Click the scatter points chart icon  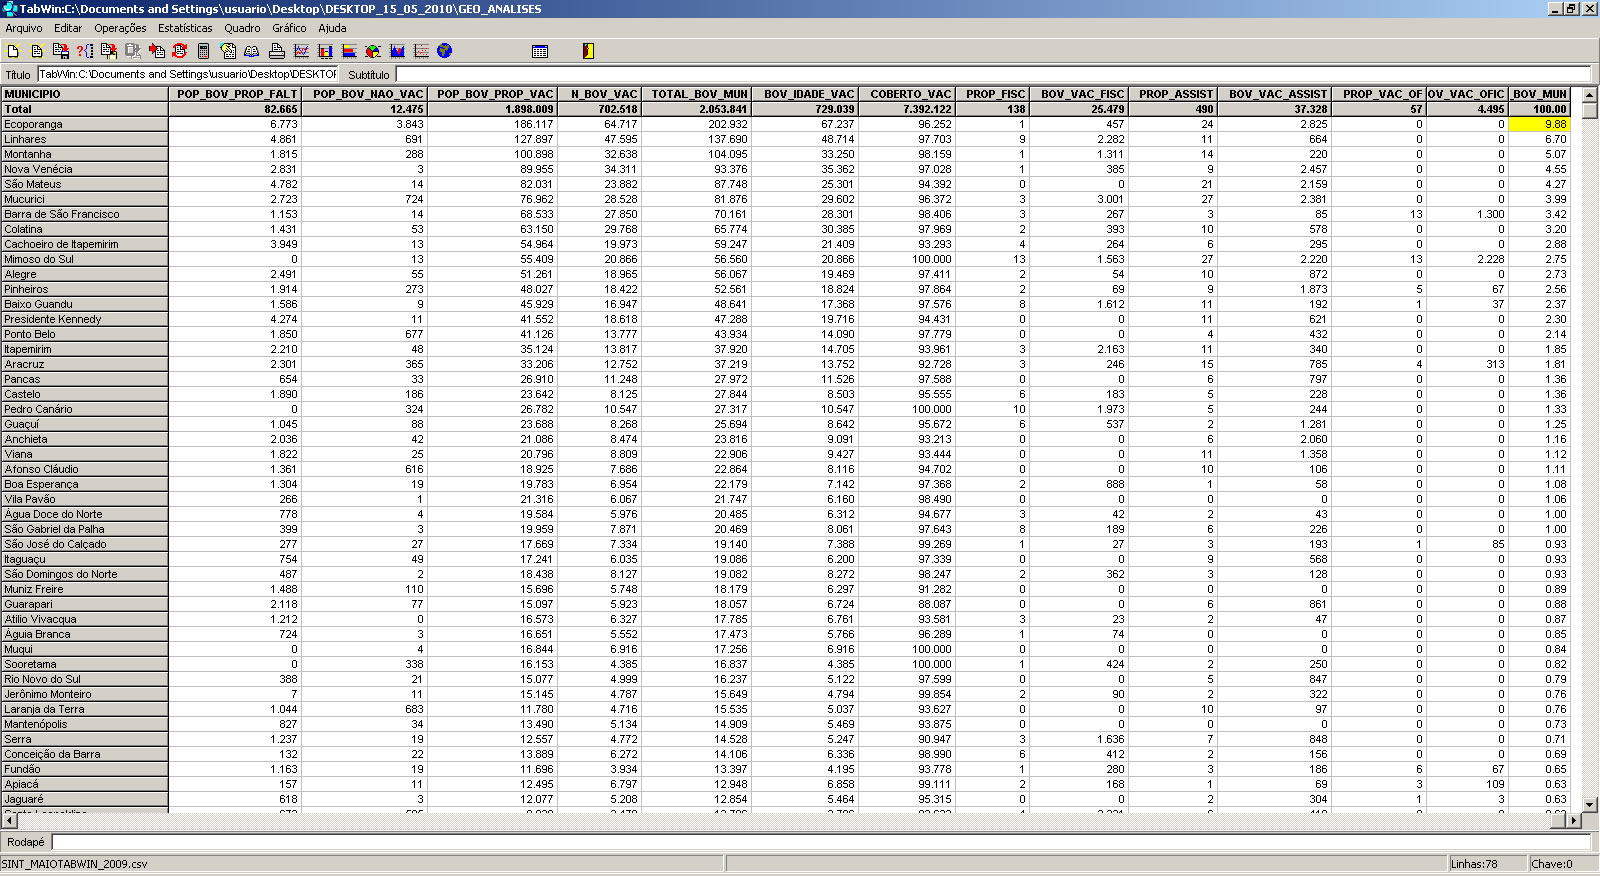(x=421, y=51)
